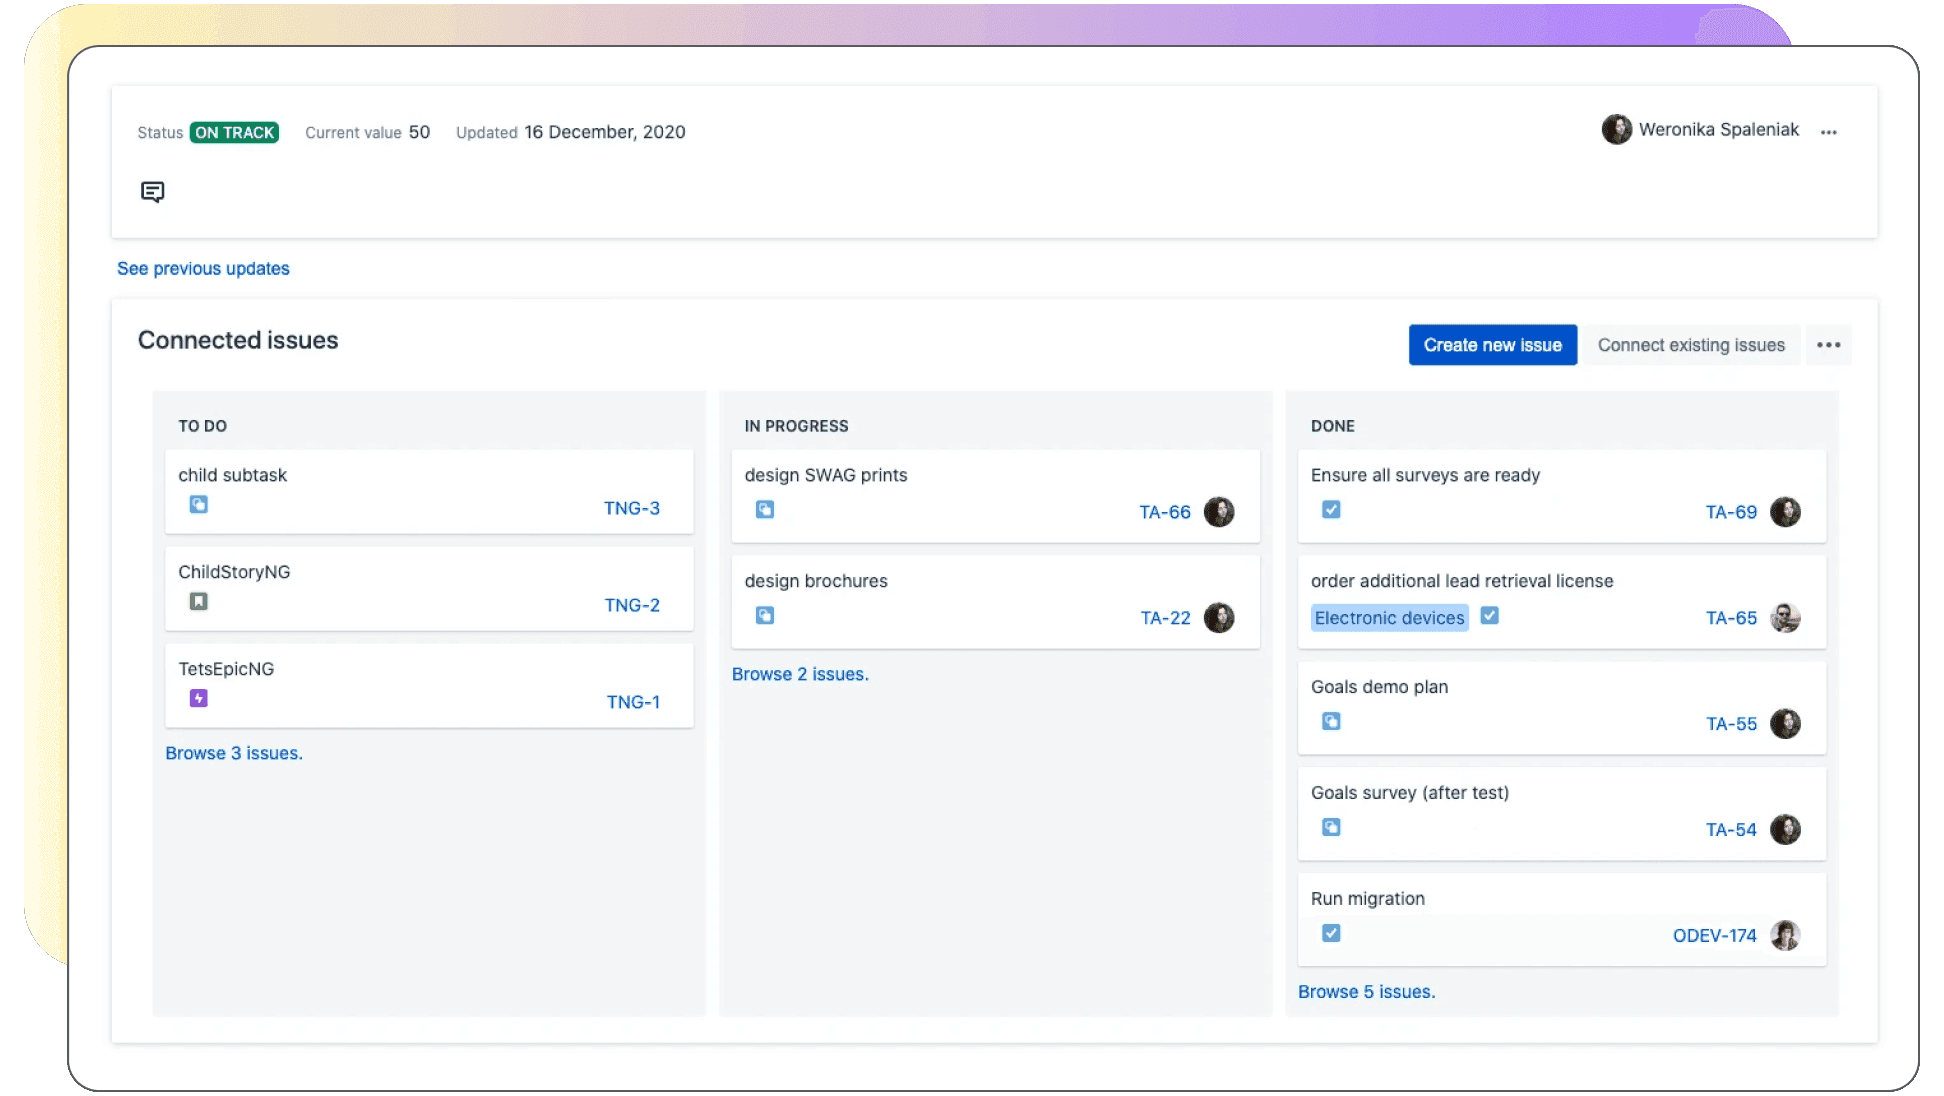Image resolution: width=1944 pixels, height=1096 pixels.
Task: Toggle the Run migration completion checkbox
Action: click(1331, 933)
